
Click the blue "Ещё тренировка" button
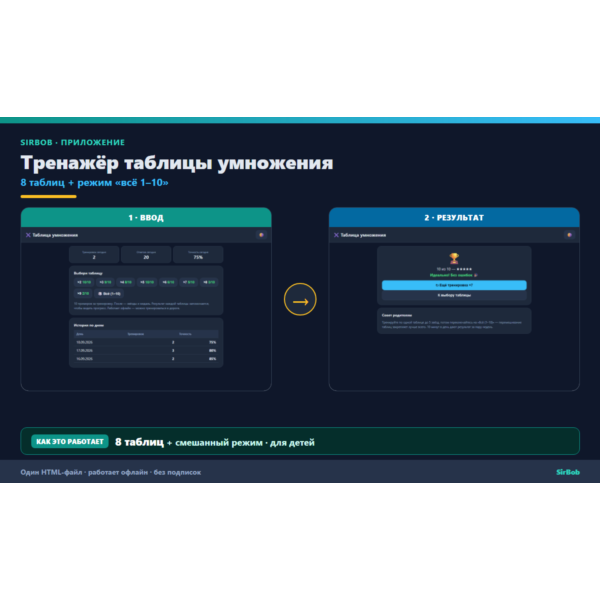coord(454,285)
